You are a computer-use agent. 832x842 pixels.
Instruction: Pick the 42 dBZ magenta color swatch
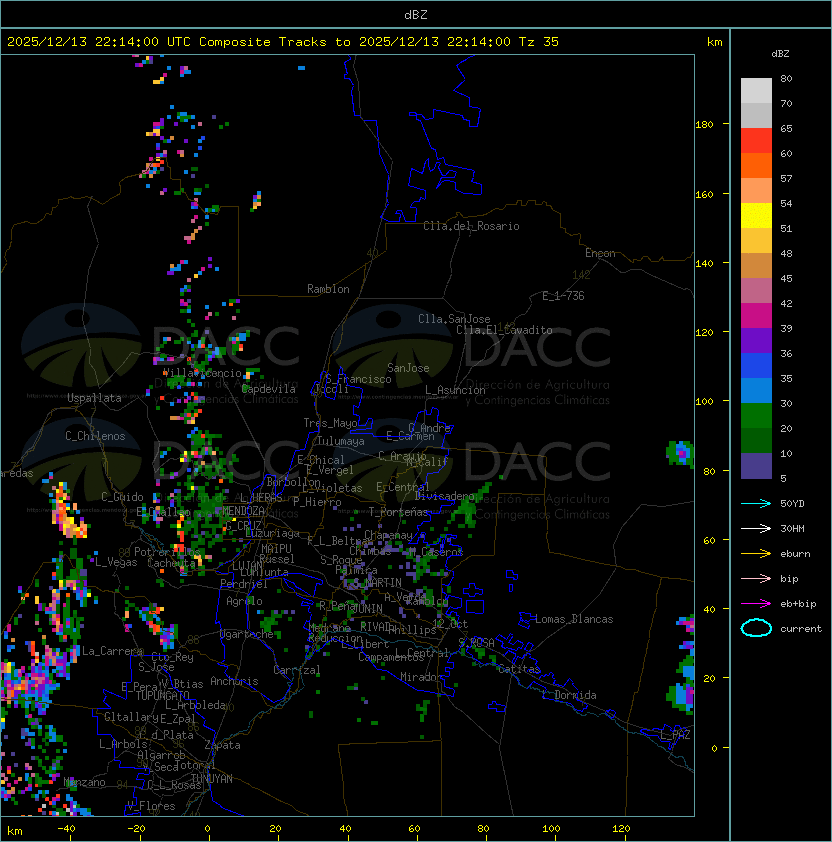pyautogui.click(x=756, y=315)
